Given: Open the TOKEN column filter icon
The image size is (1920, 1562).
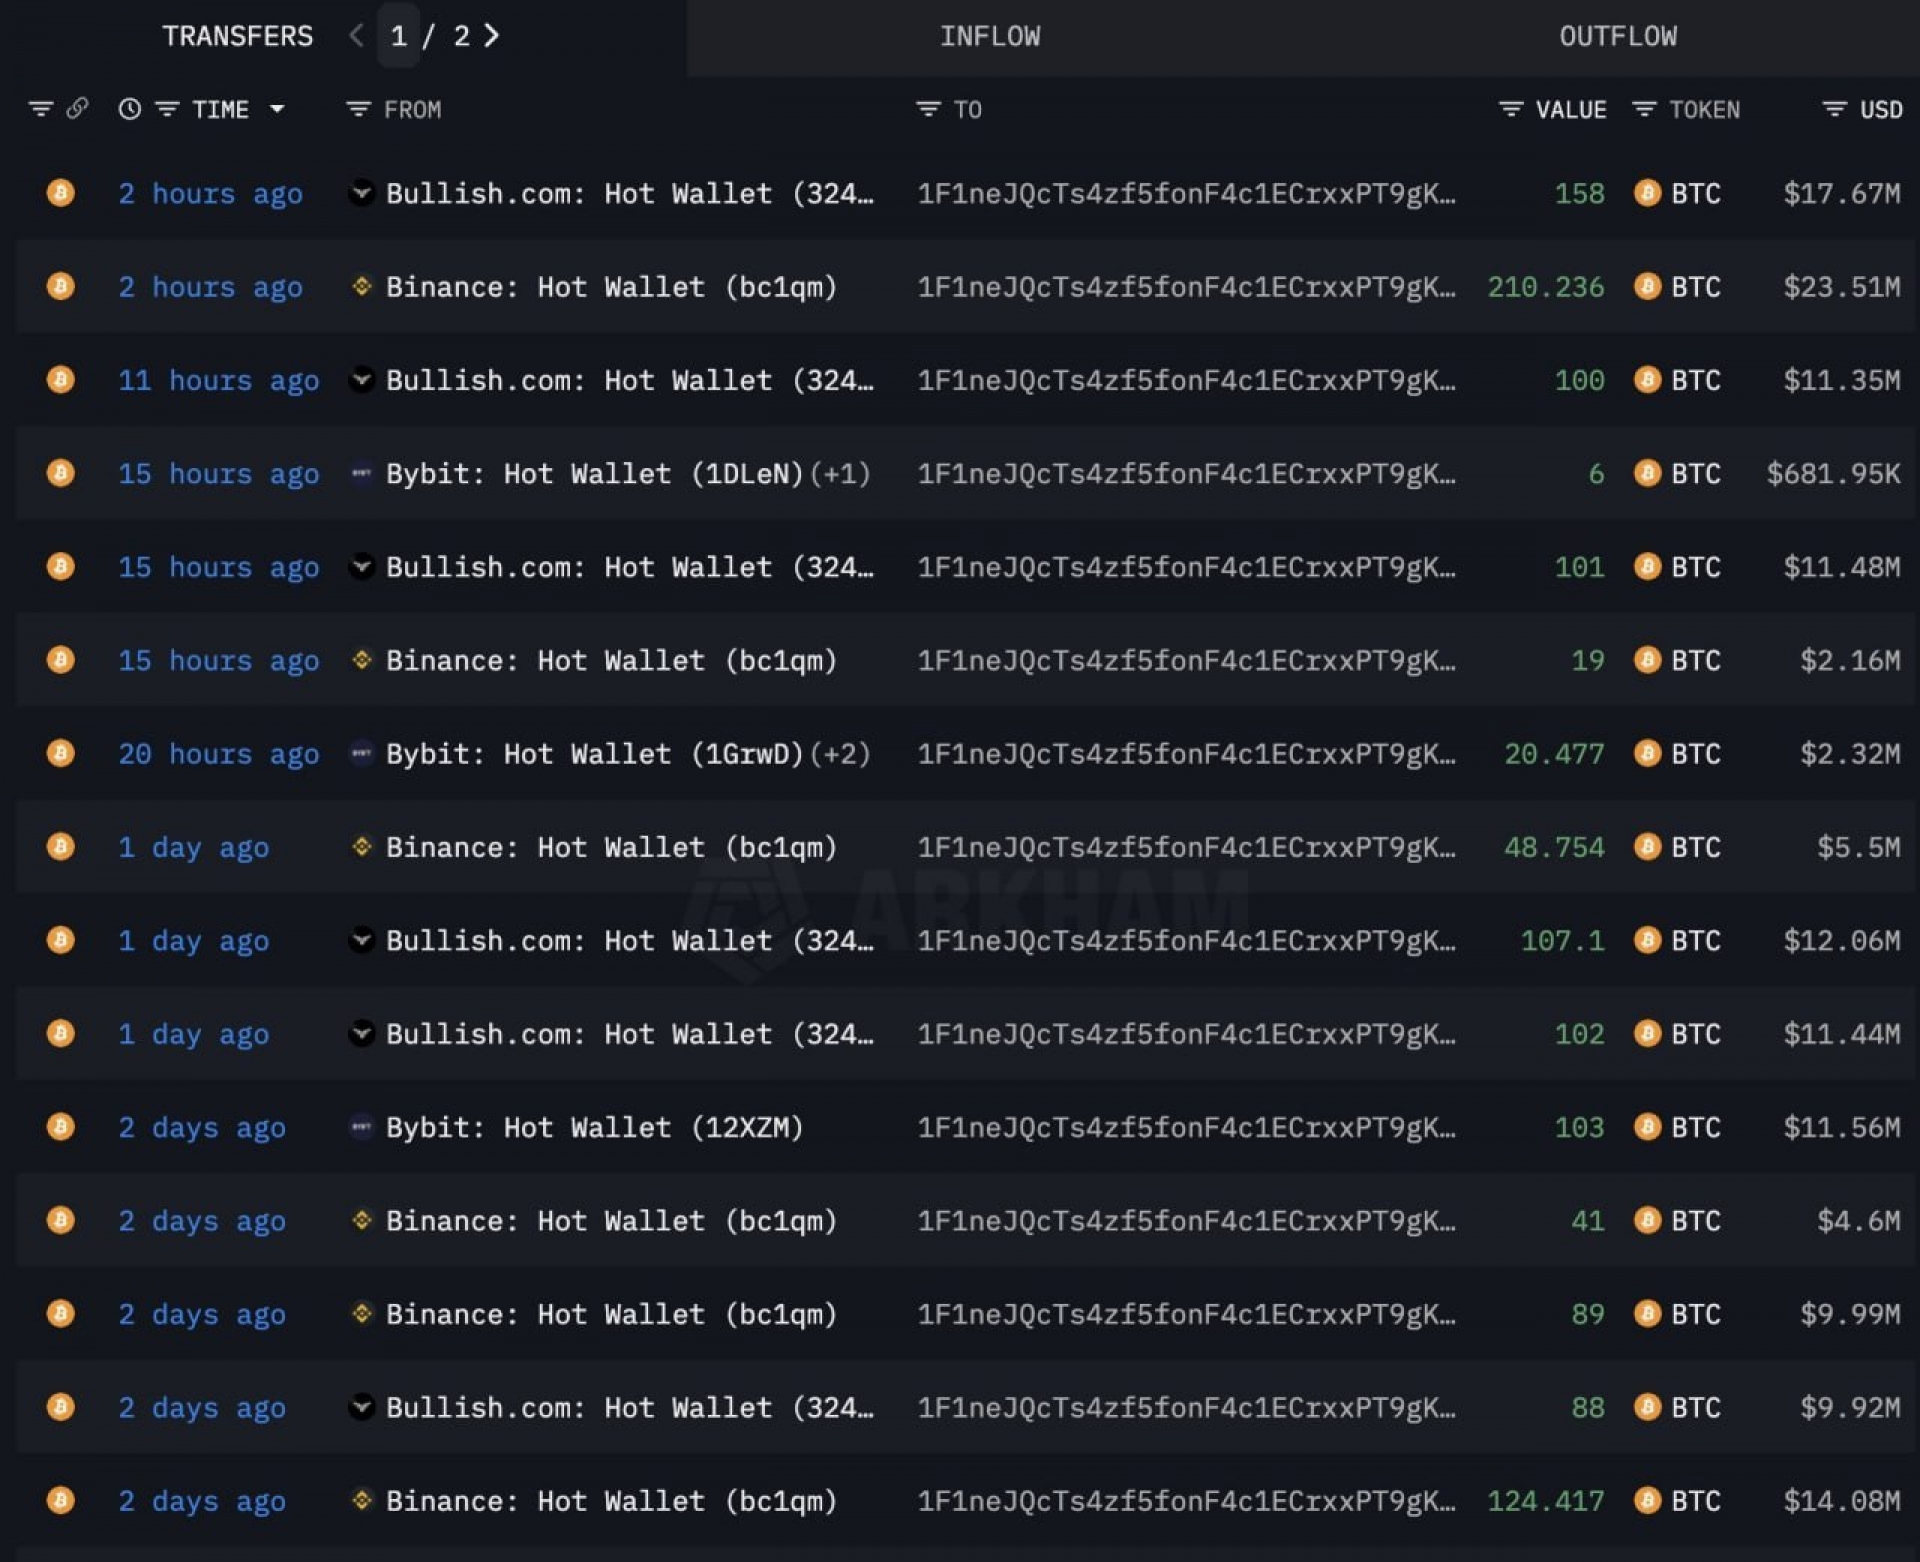Looking at the screenshot, I should coord(1644,109).
